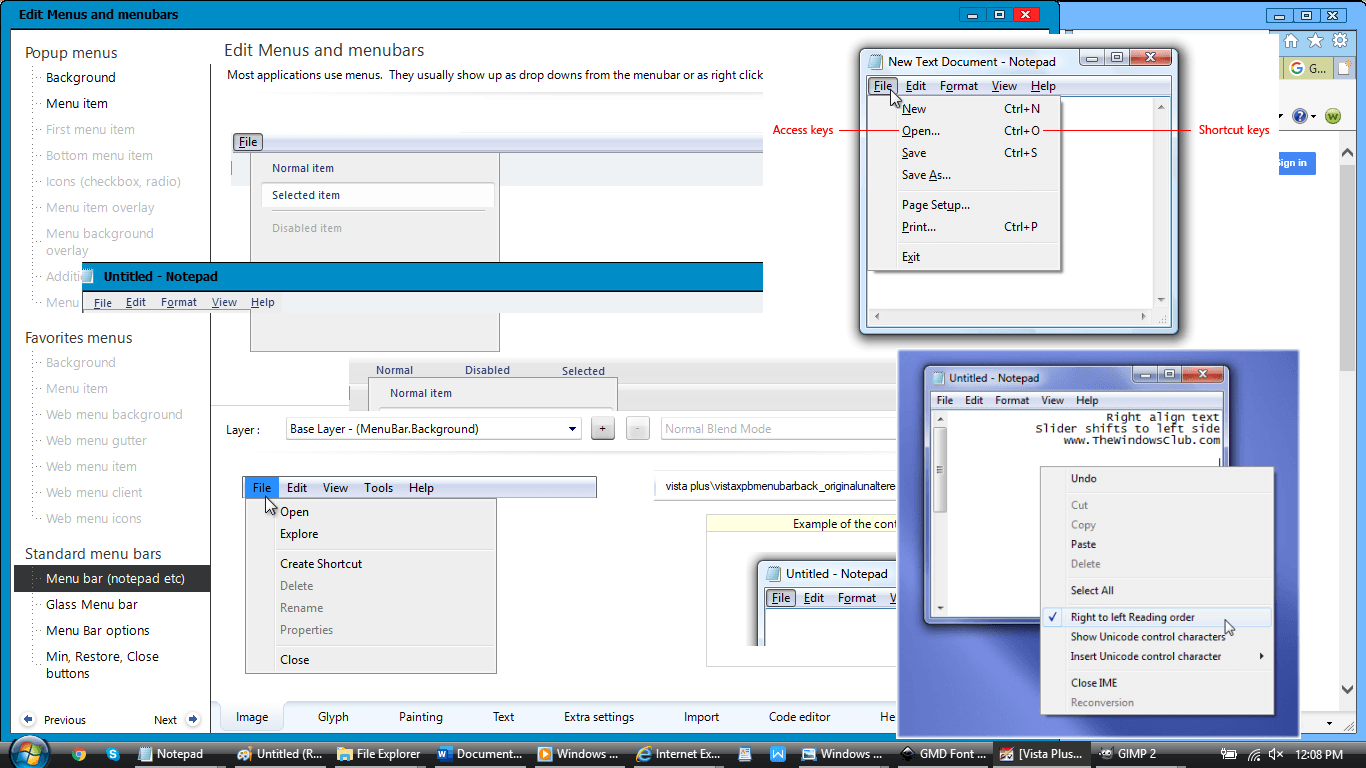Image resolution: width=1366 pixels, height=768 pixels.
Task: Open Internet Explorer tools gear icon
Action: pos(1339,41)
